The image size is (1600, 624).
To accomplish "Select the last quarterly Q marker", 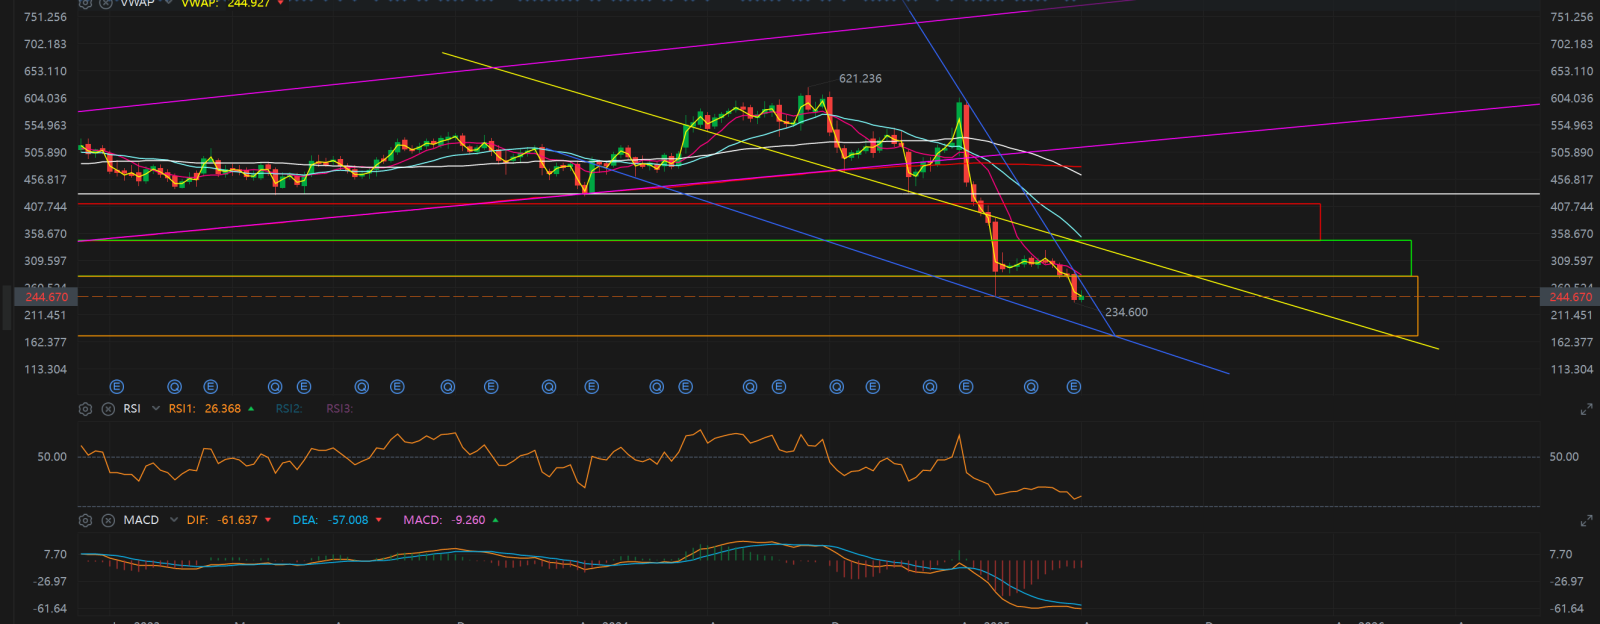I will (x=1031, y=387).
